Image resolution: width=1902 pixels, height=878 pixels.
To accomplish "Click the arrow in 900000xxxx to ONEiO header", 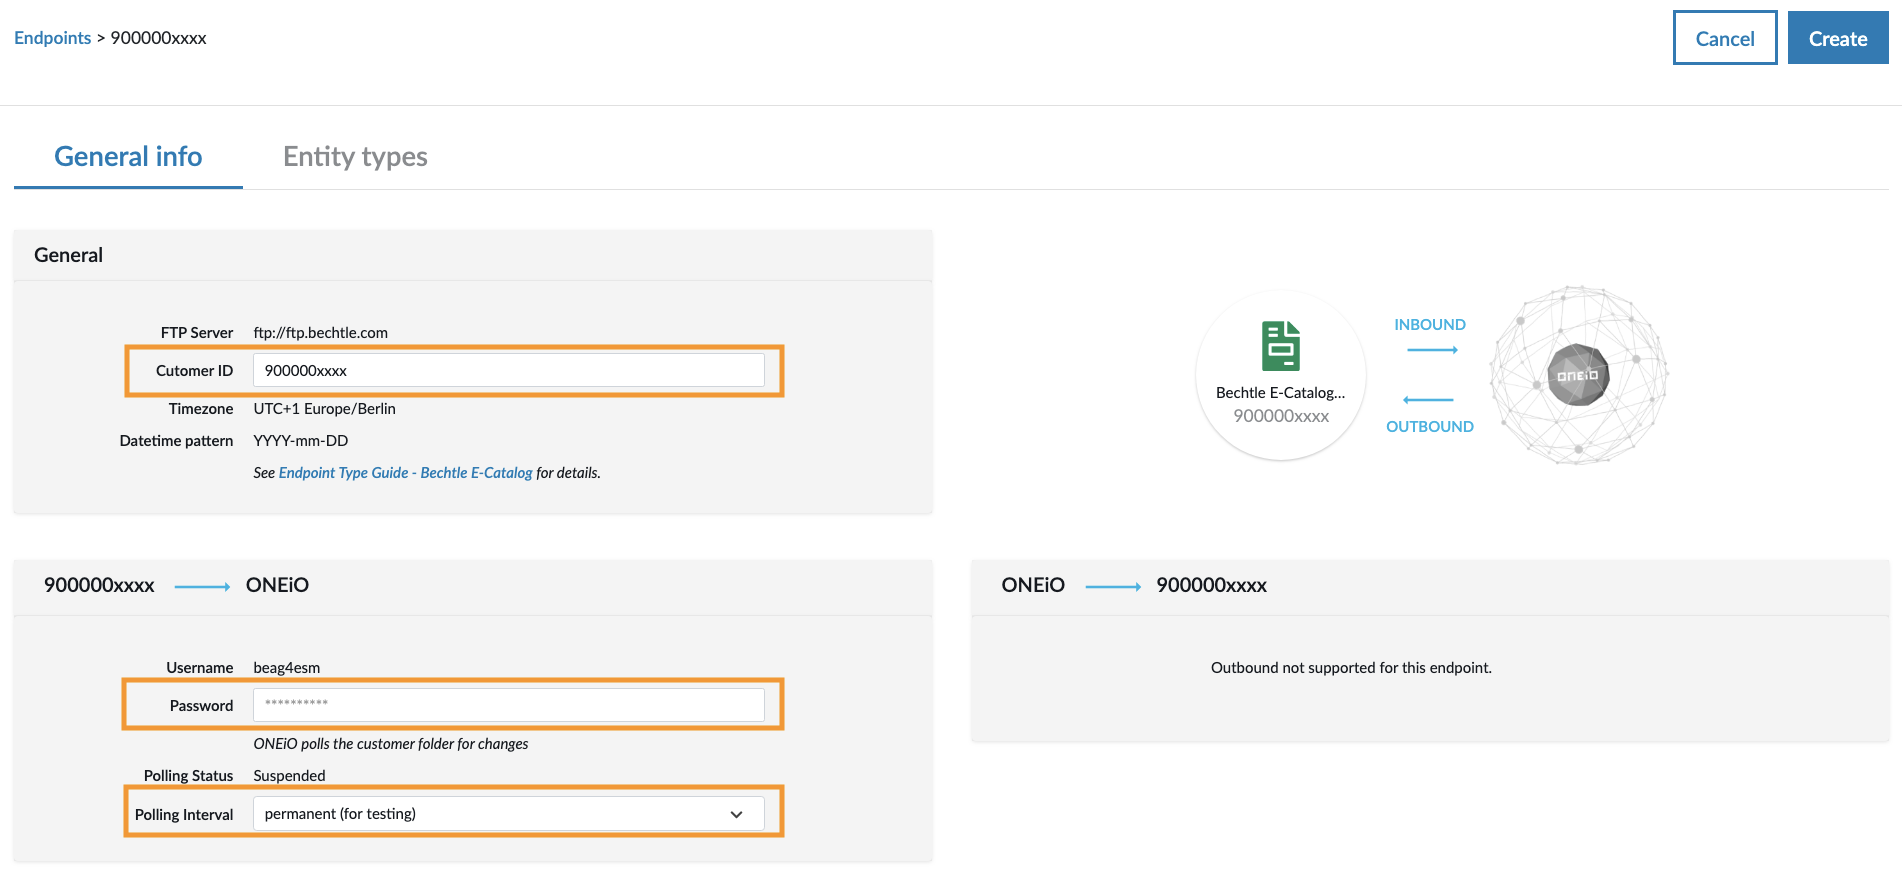I will pyautogui.click(x=202, y=587).
